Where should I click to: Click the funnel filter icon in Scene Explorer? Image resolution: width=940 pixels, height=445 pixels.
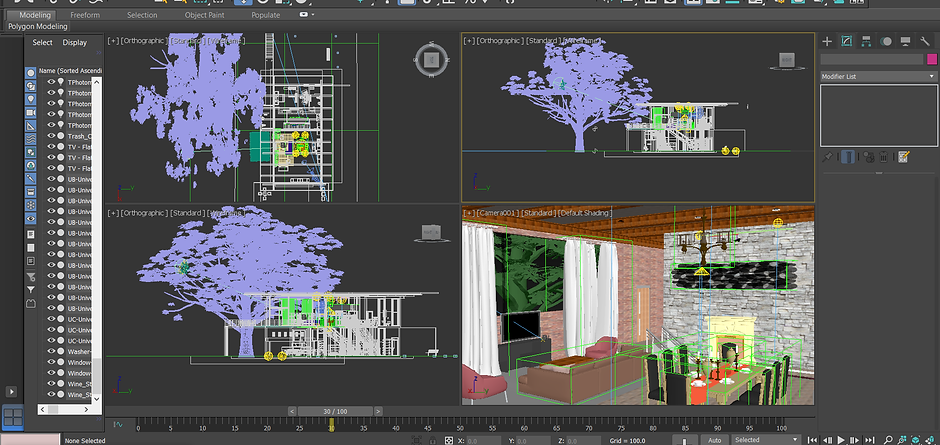point(31,290)
